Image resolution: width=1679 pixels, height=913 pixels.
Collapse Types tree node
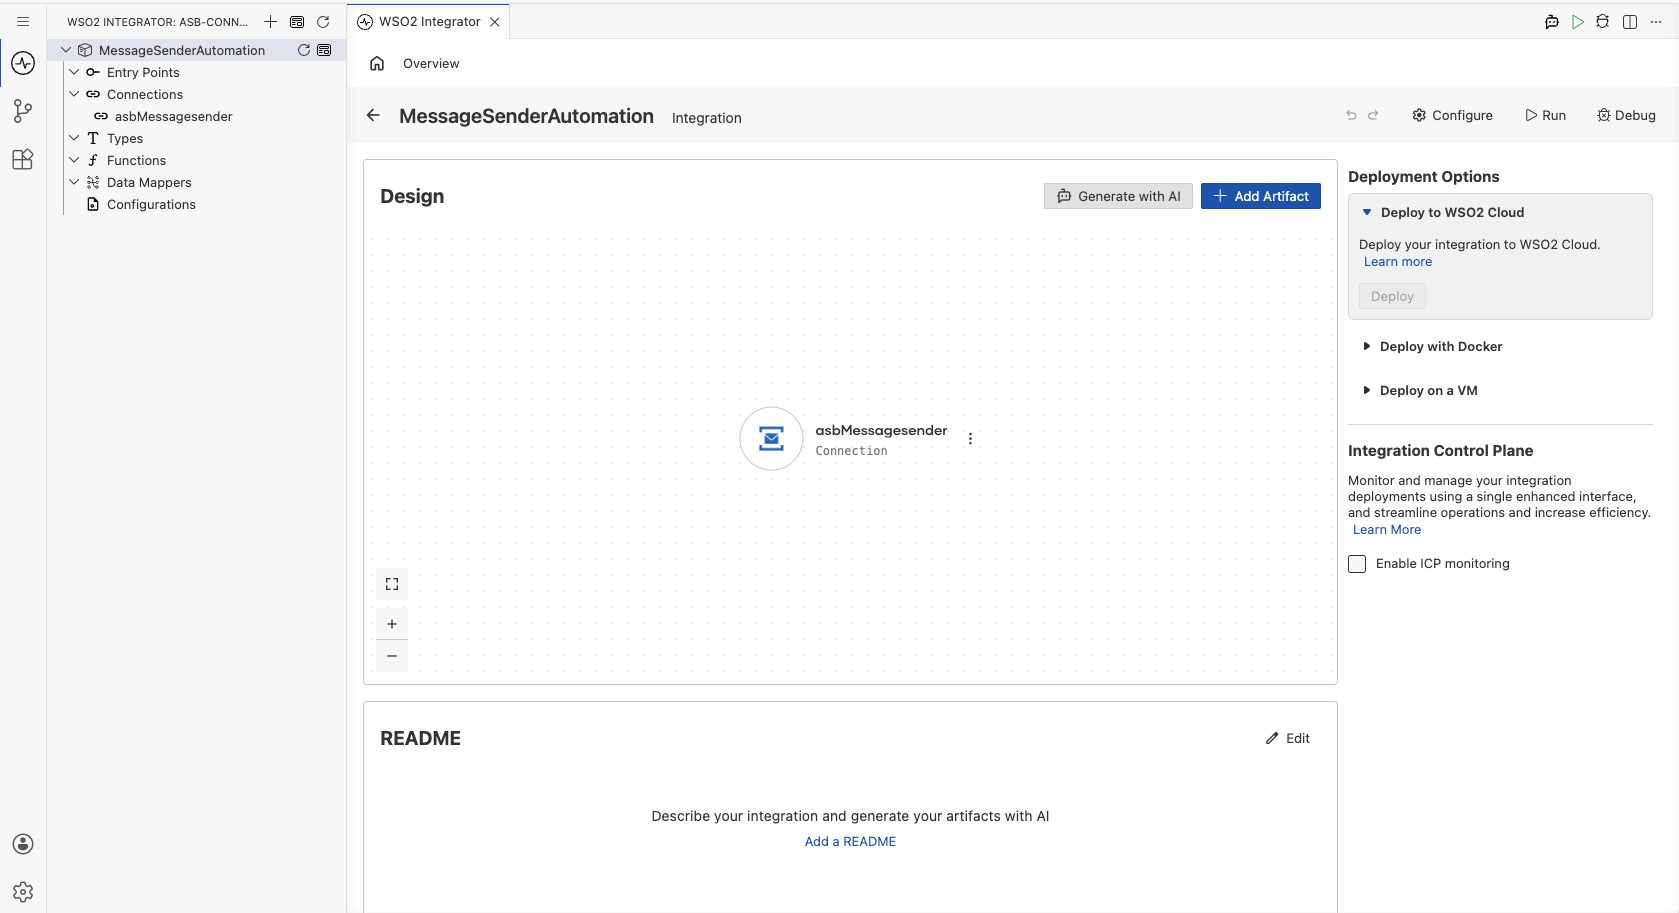(x=74, y=138)
